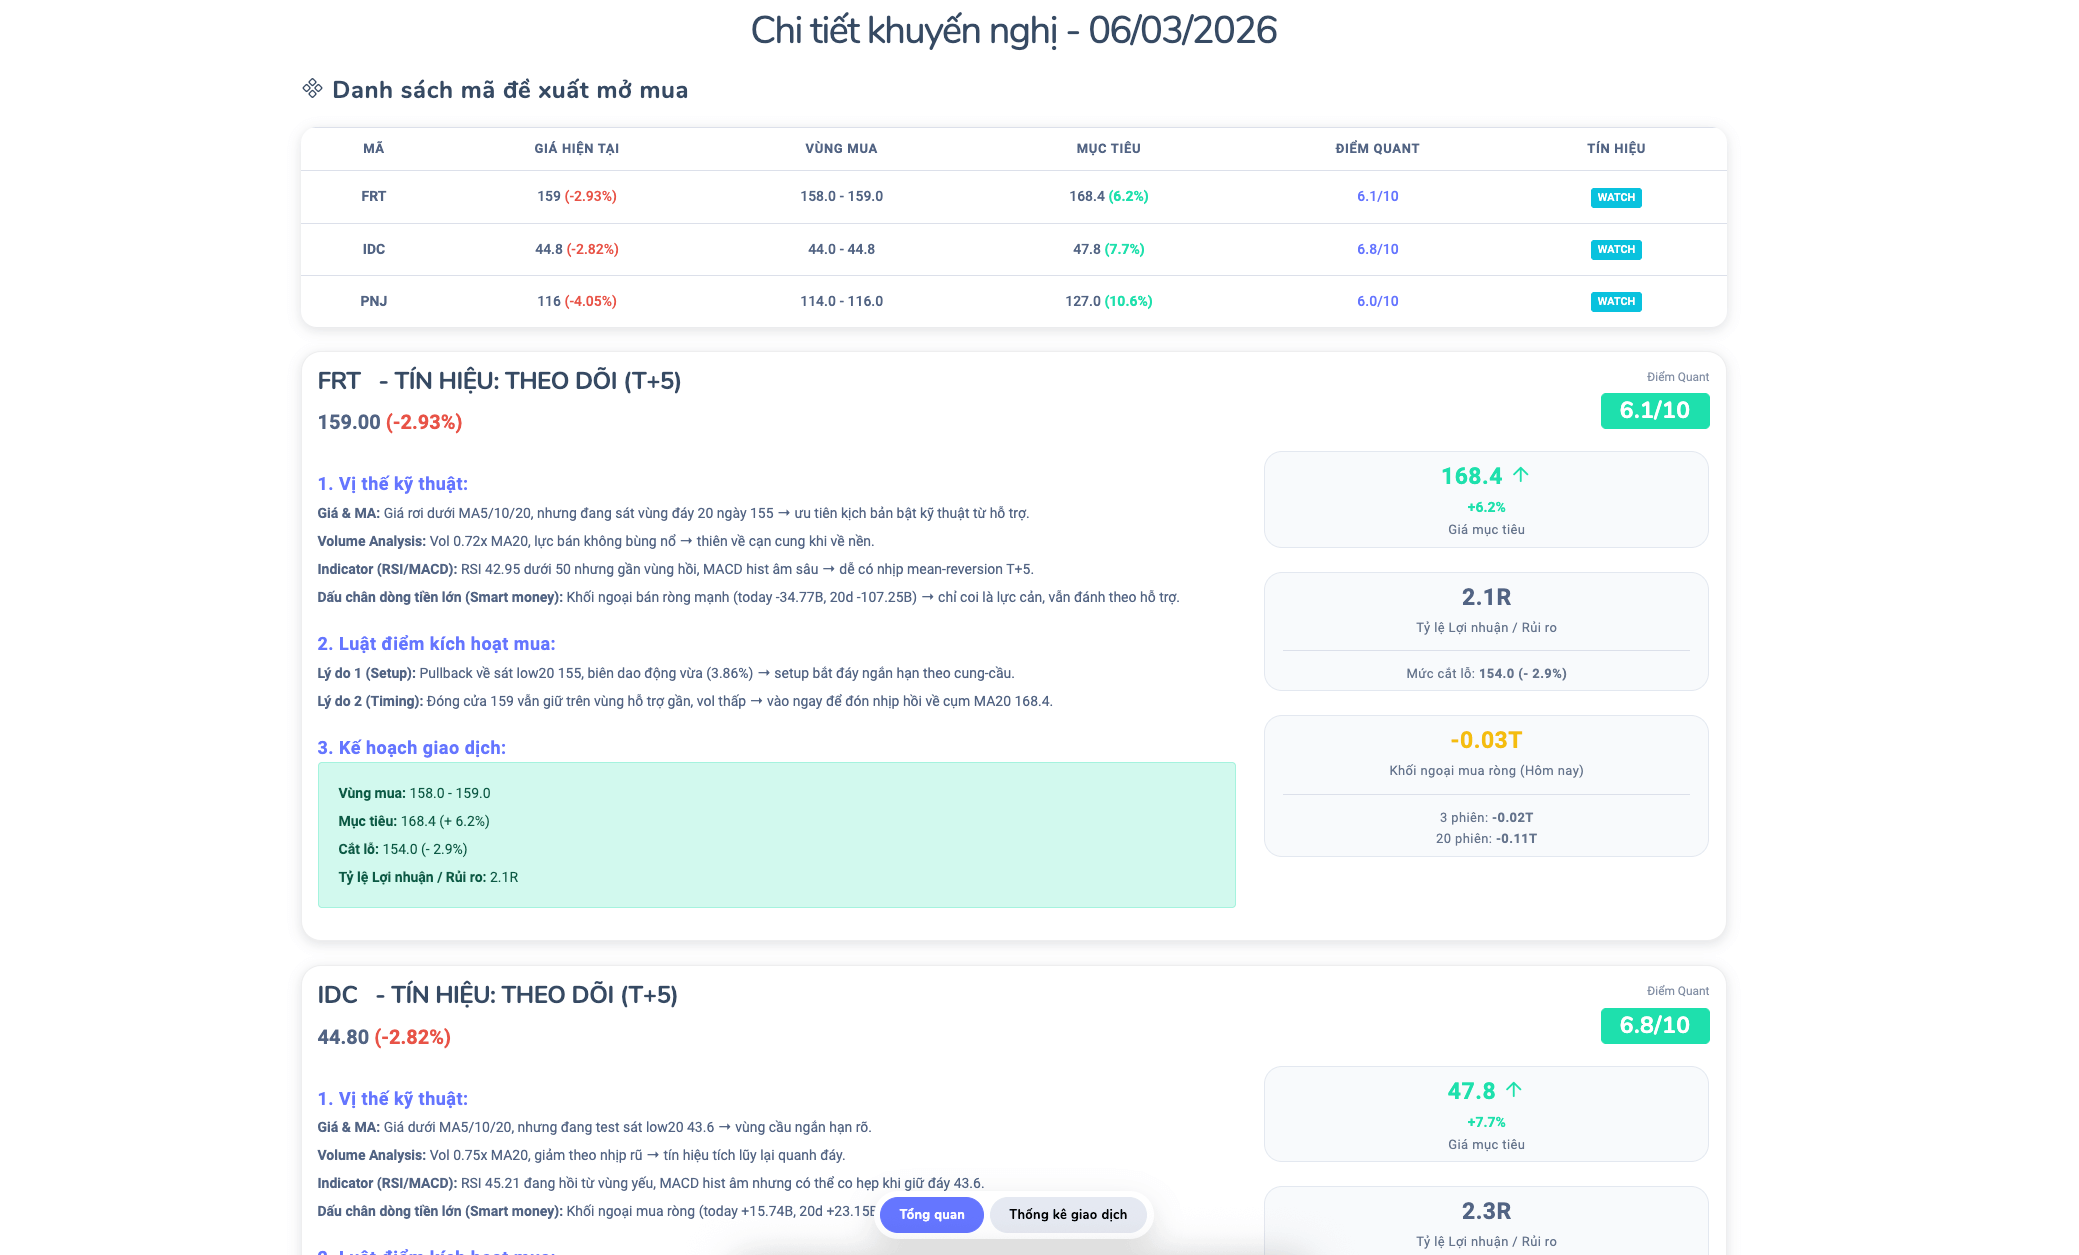This screenshot has height=1255, width=2079.
Task: Click the 6.8/10 Quant score badge
Action: click(1654, 1025)
